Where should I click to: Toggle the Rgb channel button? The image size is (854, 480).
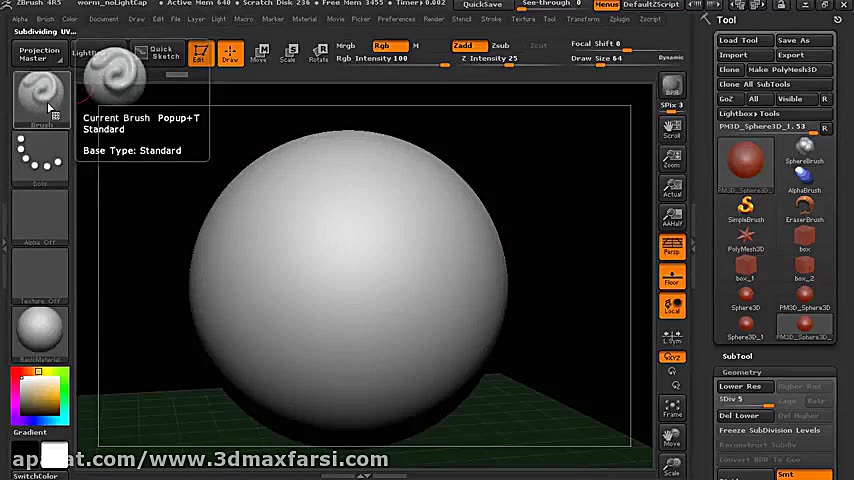(x=390, y=46)
